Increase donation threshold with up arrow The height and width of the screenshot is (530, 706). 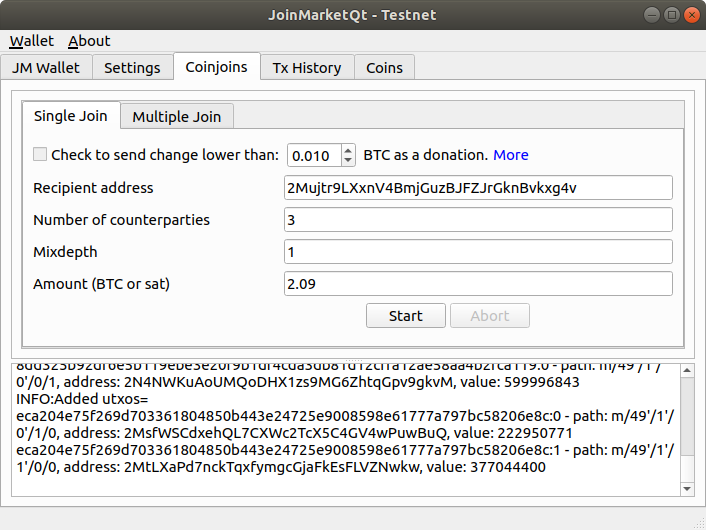point(347,150)
